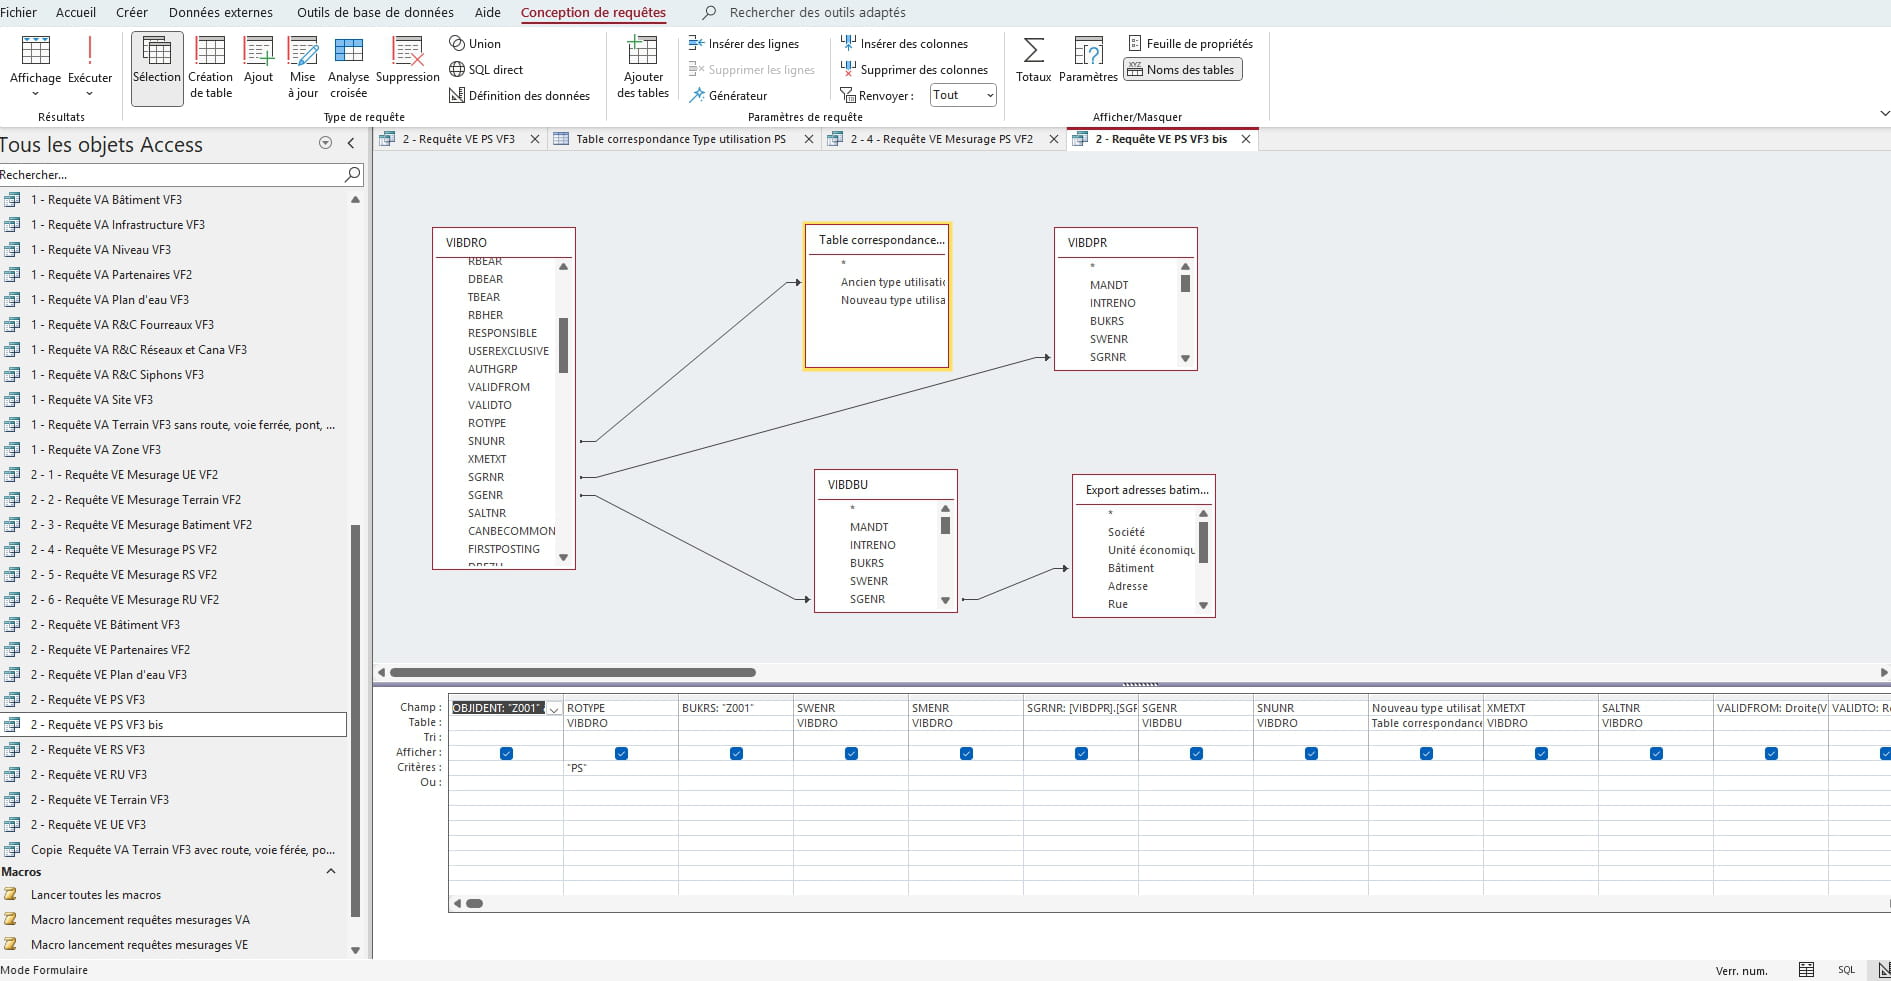
Task: Open the Données externes ribbon tab
Action: click(x=220, y=12)
